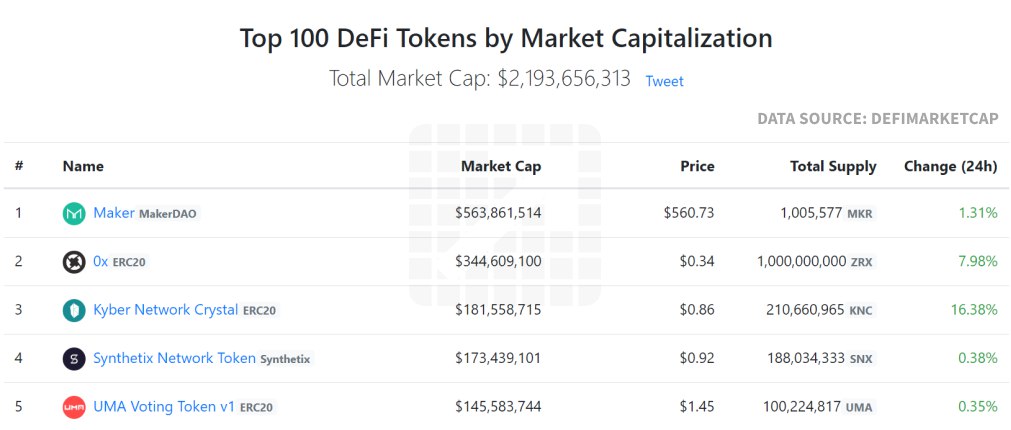The width and height of the screenshot is (1011, 430).
Task: Sort by Total Supply column header
Action: (833, 166)
